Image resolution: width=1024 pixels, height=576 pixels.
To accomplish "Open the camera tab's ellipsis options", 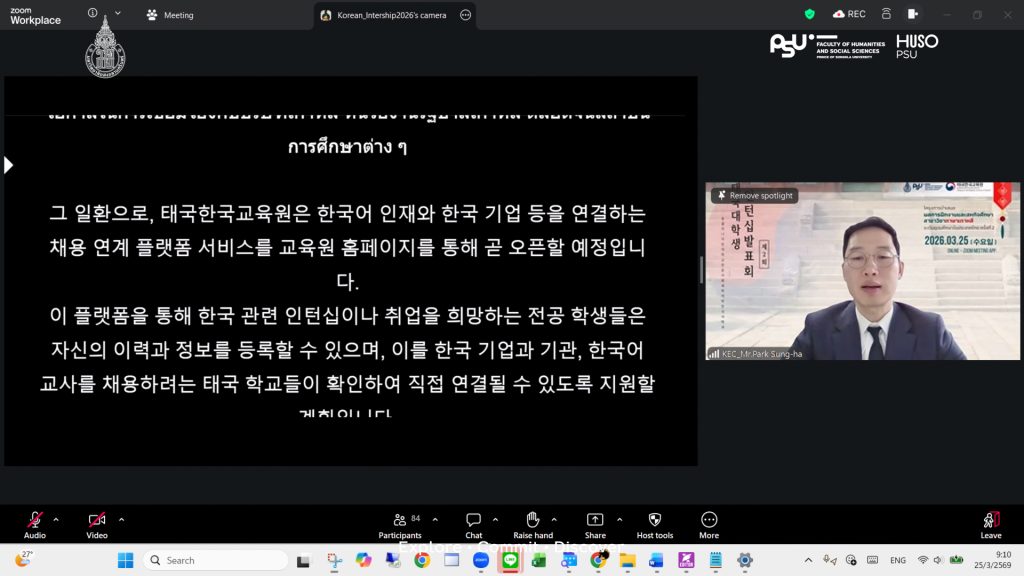I will point(465,15).
